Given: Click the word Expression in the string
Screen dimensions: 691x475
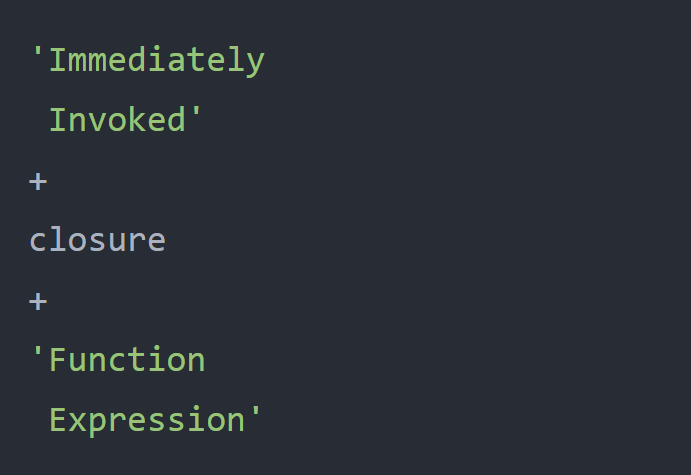Looking at the screenshot, I should (147, 421).
